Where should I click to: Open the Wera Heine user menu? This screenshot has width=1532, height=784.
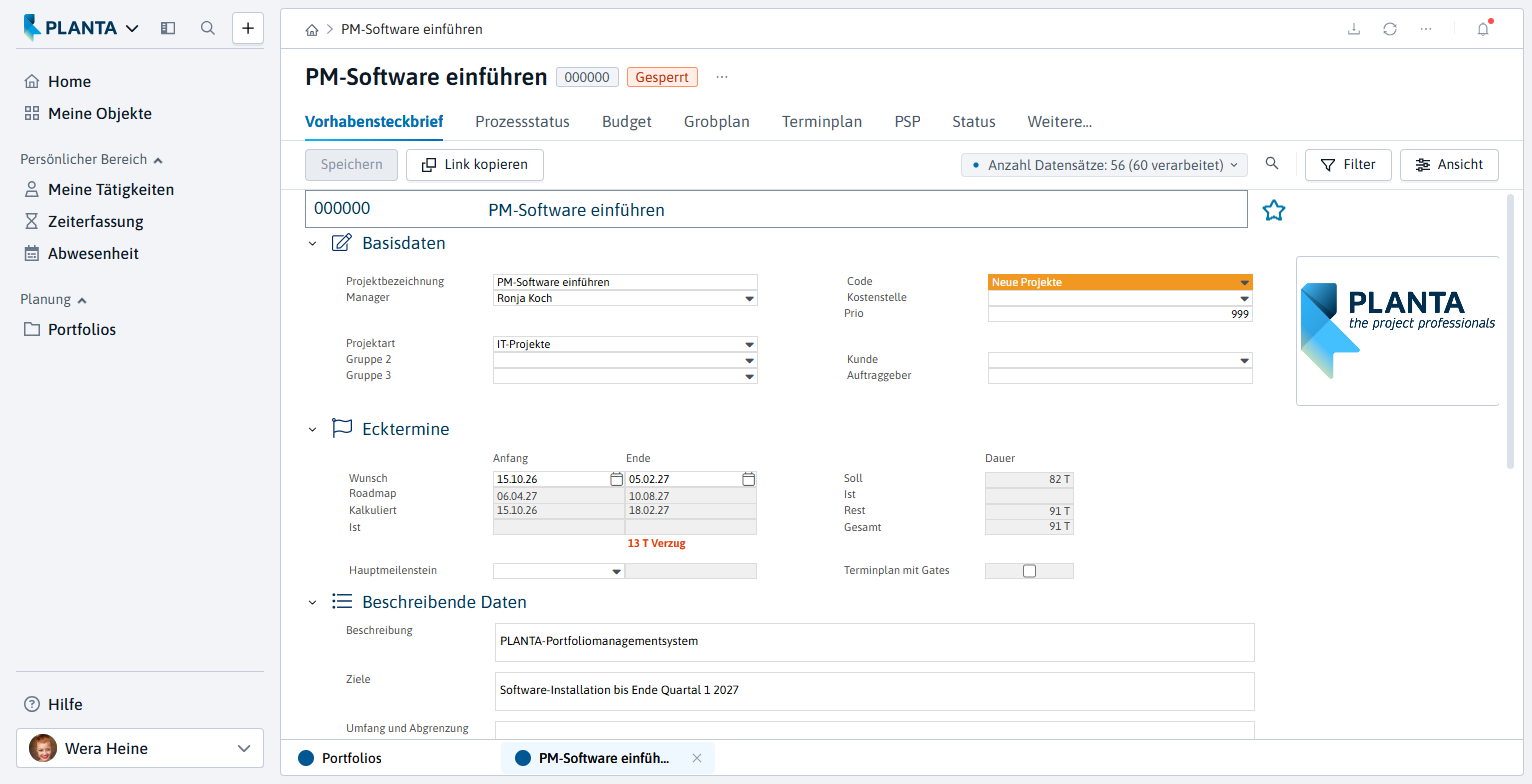(x=140, y=748)
